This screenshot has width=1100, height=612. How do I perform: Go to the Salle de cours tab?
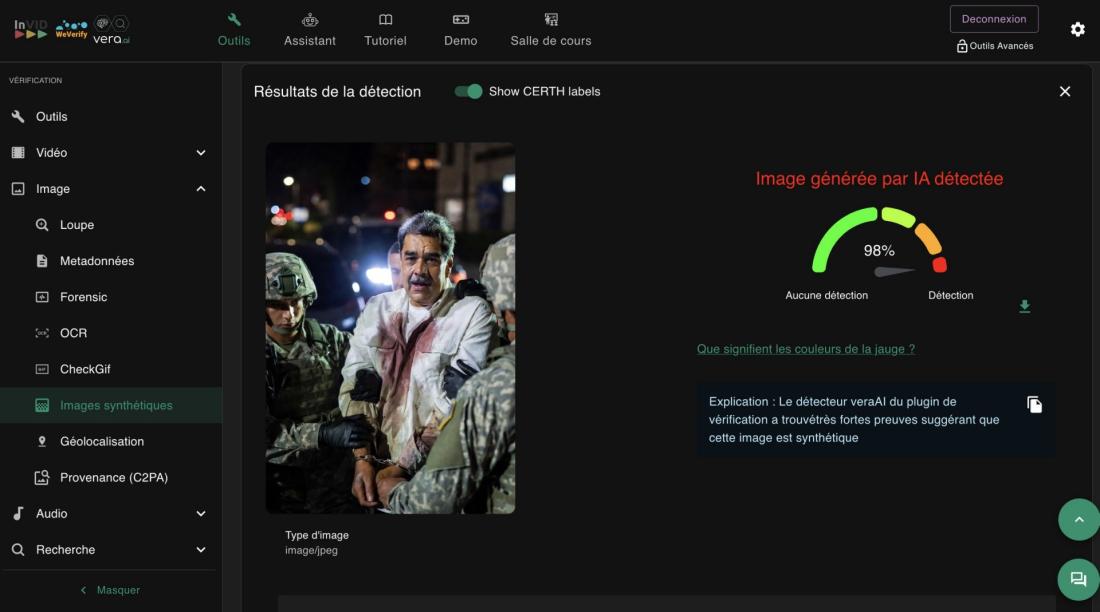[551, 29]
